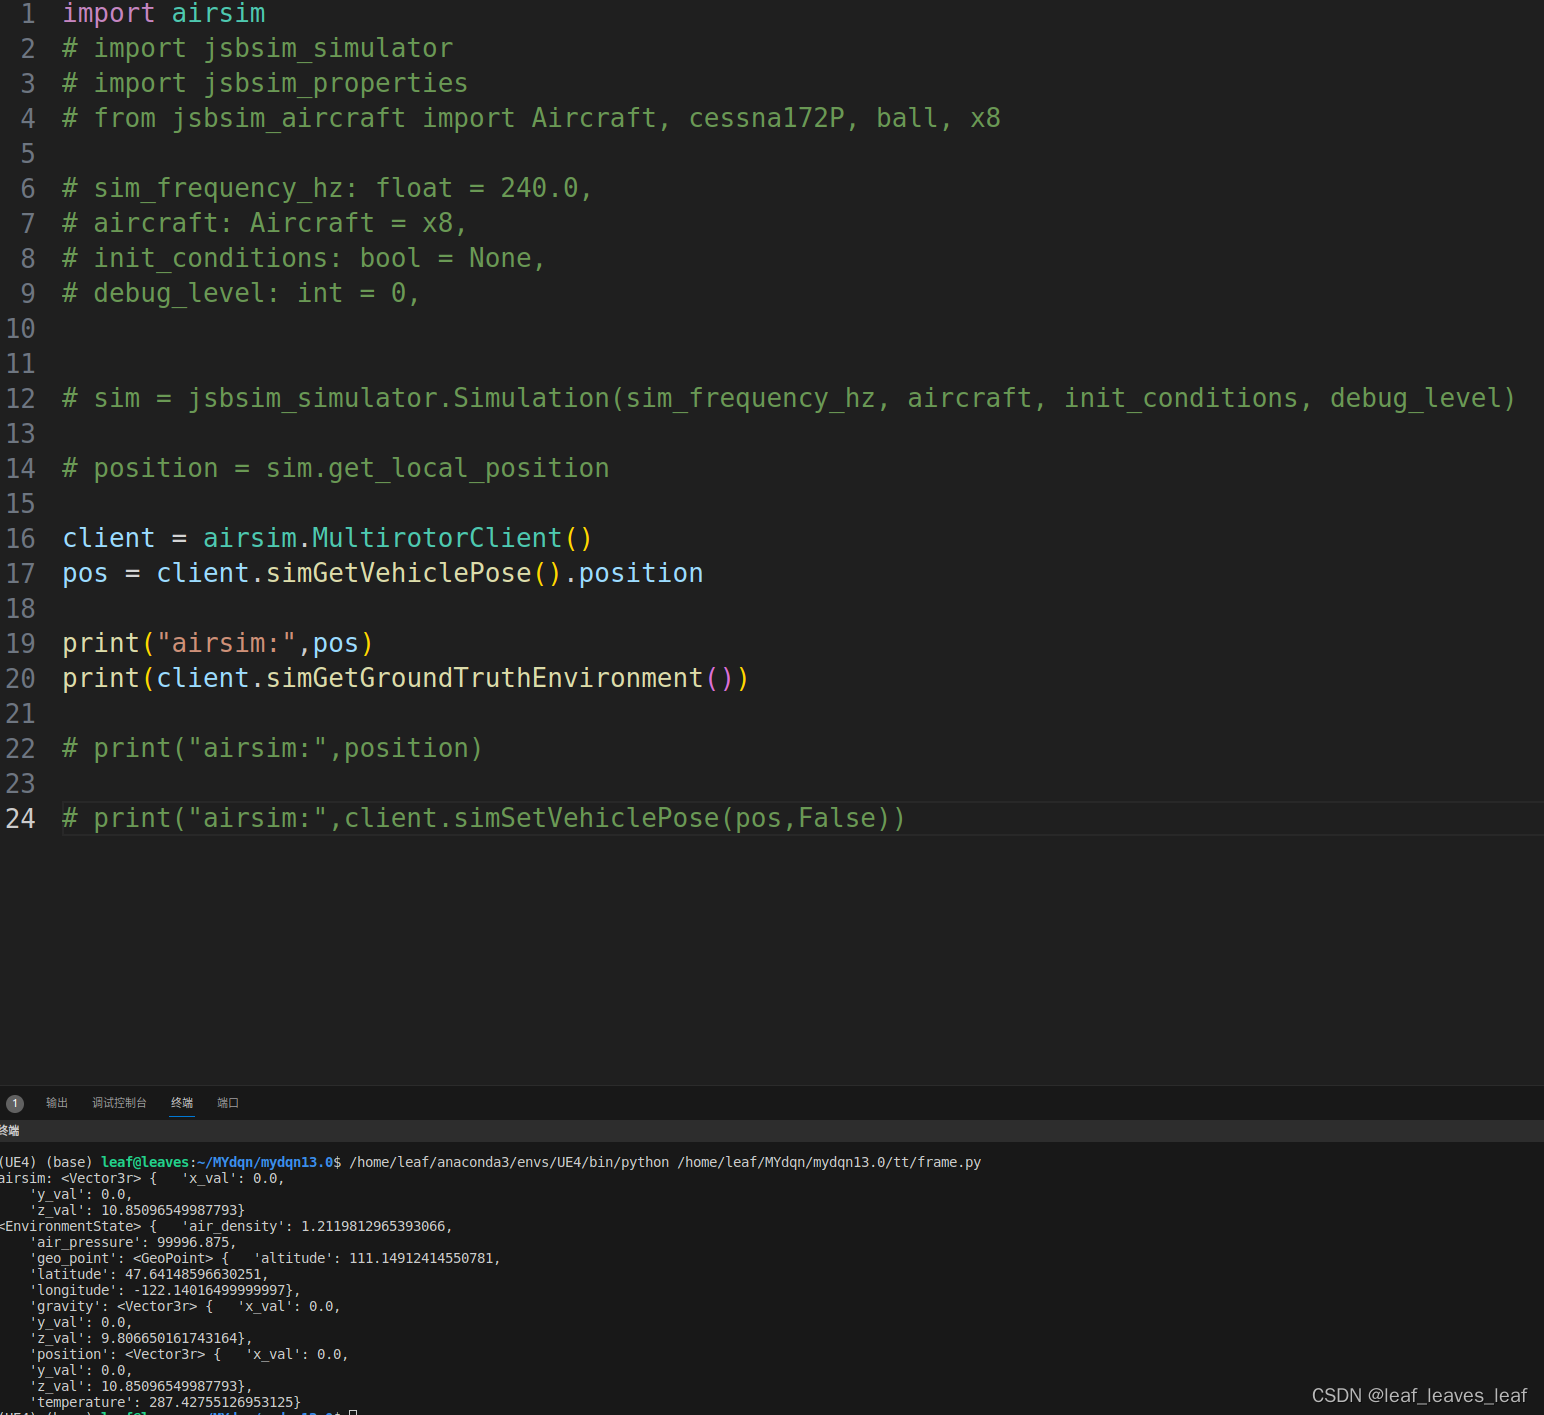Click the '# position = sim.get_local_position' line

point(336,468)
